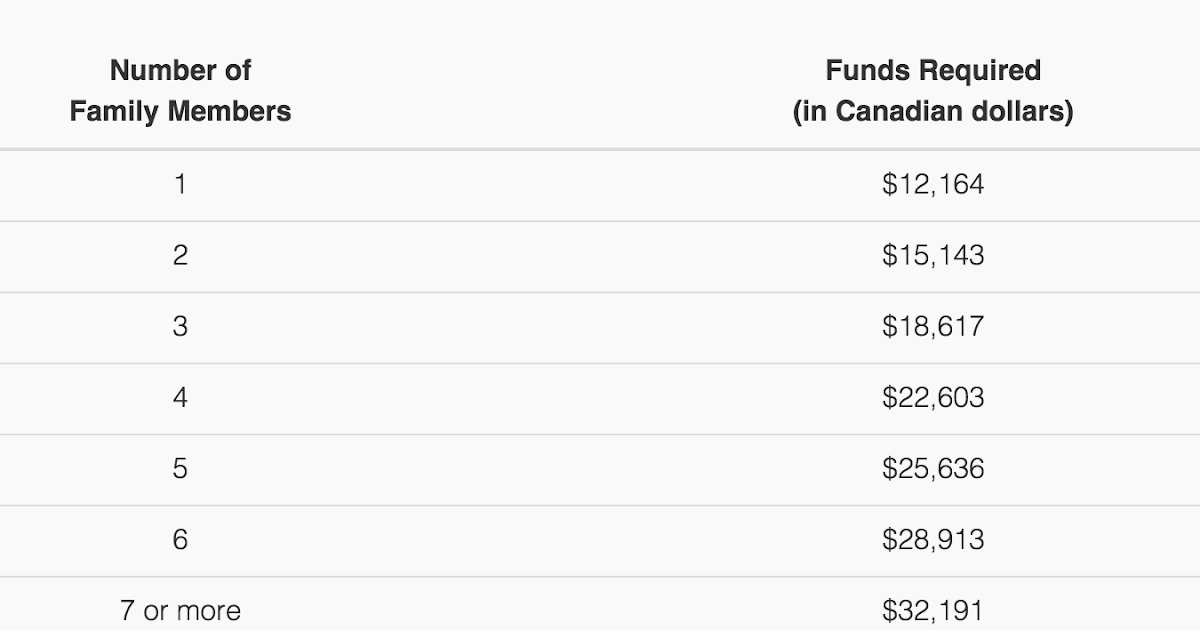Click the "Family Members" header line
The image size is (1200, 630).
click(180, 111)
